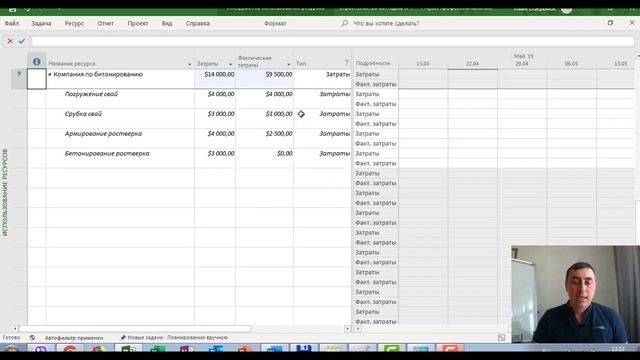The width and height of the screenshot is (640, 360).
Task: Click the filter icon in the Тип column header
Action: click(347, 63)
